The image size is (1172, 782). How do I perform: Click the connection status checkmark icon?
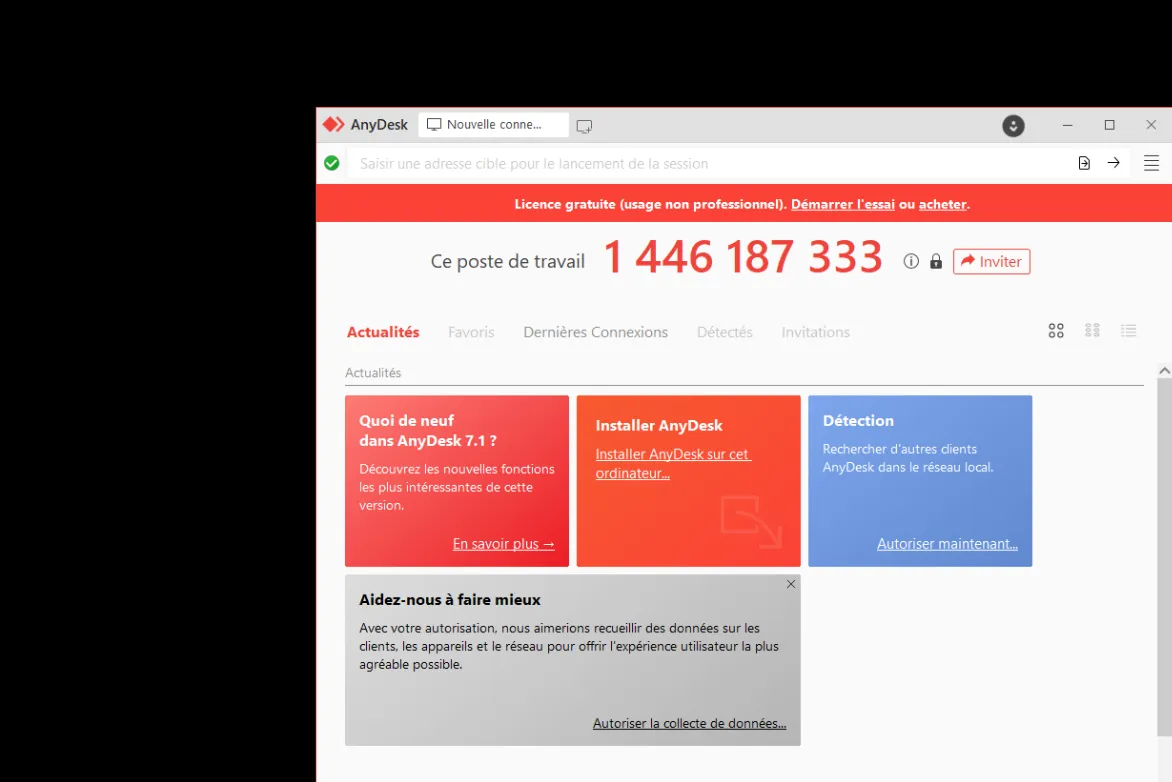pyautogui.click(x=331, y=162)
